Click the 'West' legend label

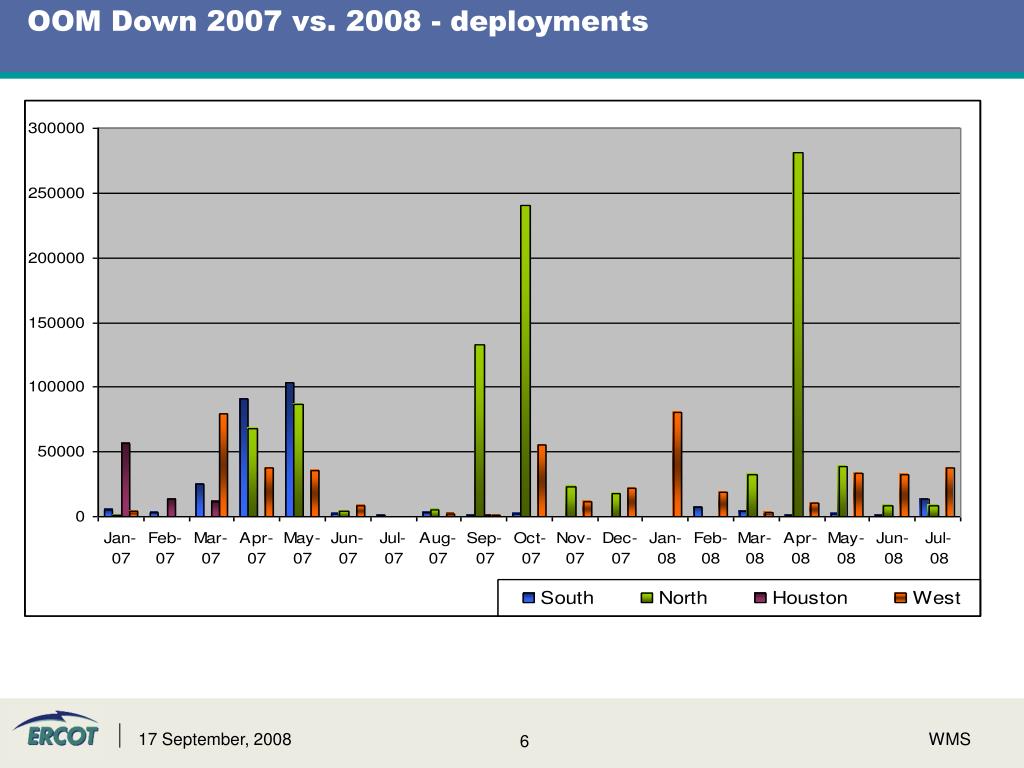pos(936,598)
